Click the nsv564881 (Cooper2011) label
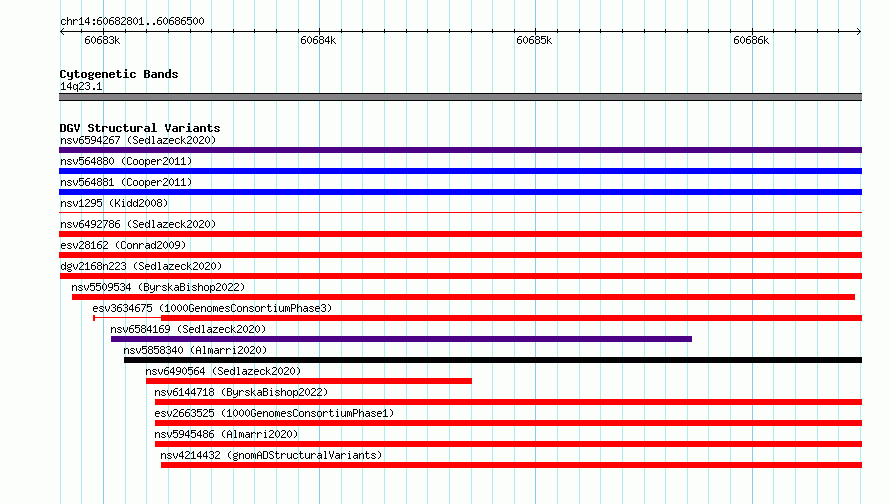This screenshot has width=890, height=504. [126, 182]
